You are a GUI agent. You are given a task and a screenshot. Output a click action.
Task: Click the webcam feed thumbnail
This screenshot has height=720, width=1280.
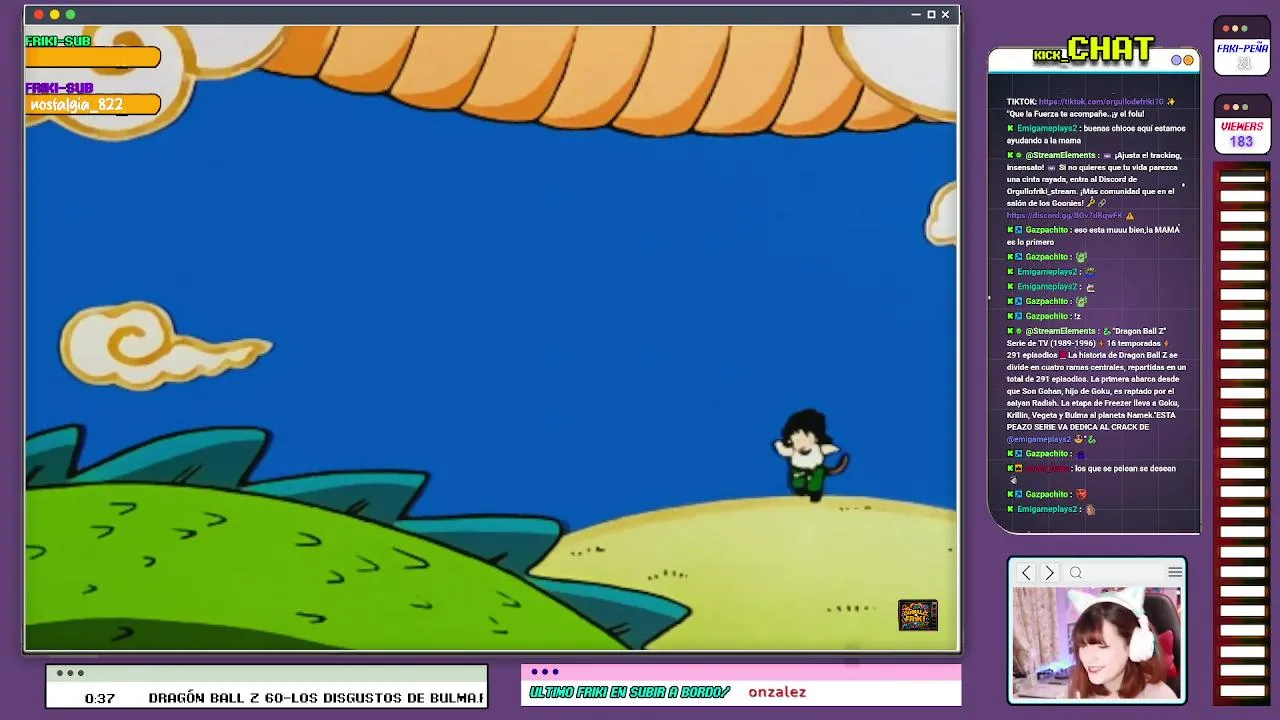pyautogui.click(x=1097, y=643)
